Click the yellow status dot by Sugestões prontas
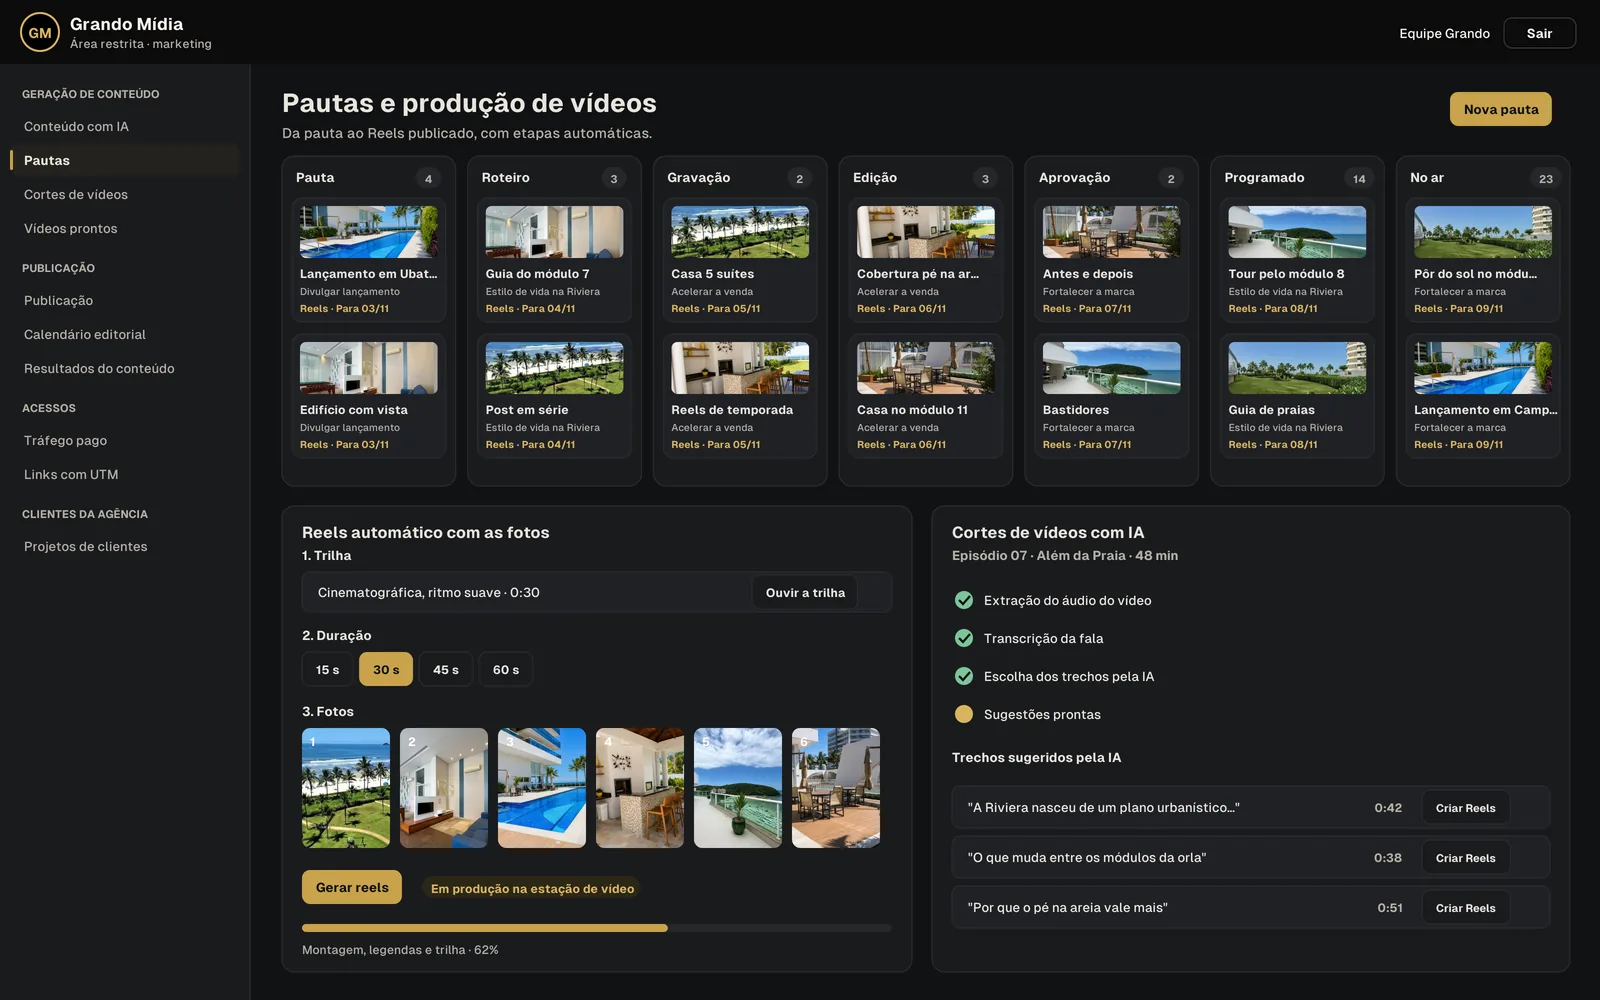This screenshot has width=1600, height=1000. coord(964,714)
